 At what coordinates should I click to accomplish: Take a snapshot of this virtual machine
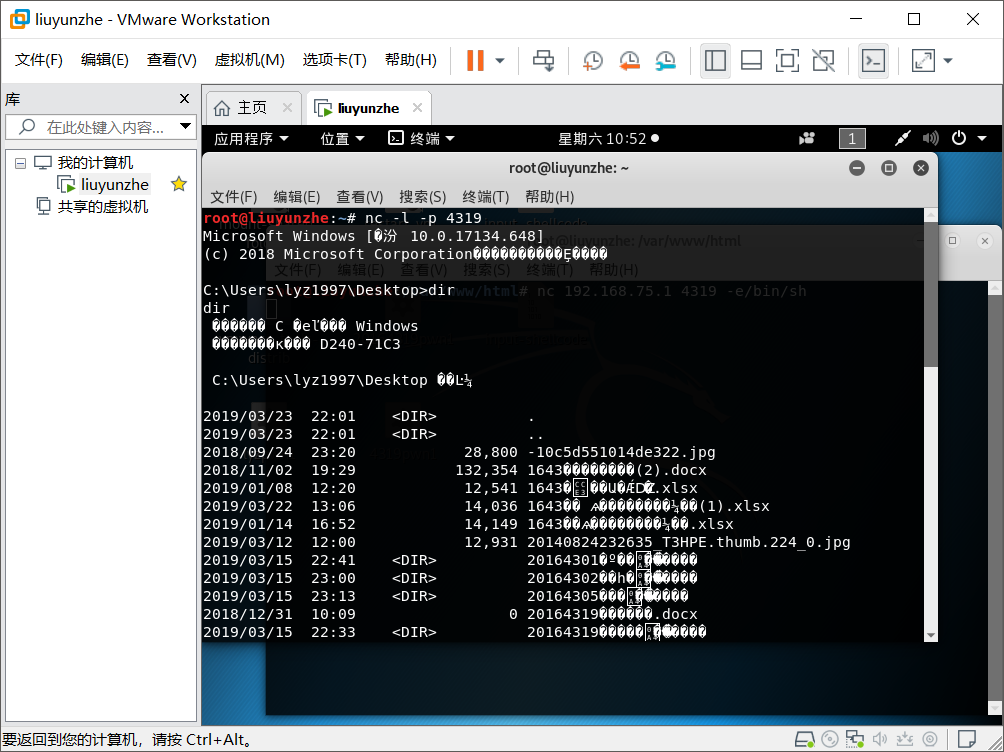(x=593, y=61)
